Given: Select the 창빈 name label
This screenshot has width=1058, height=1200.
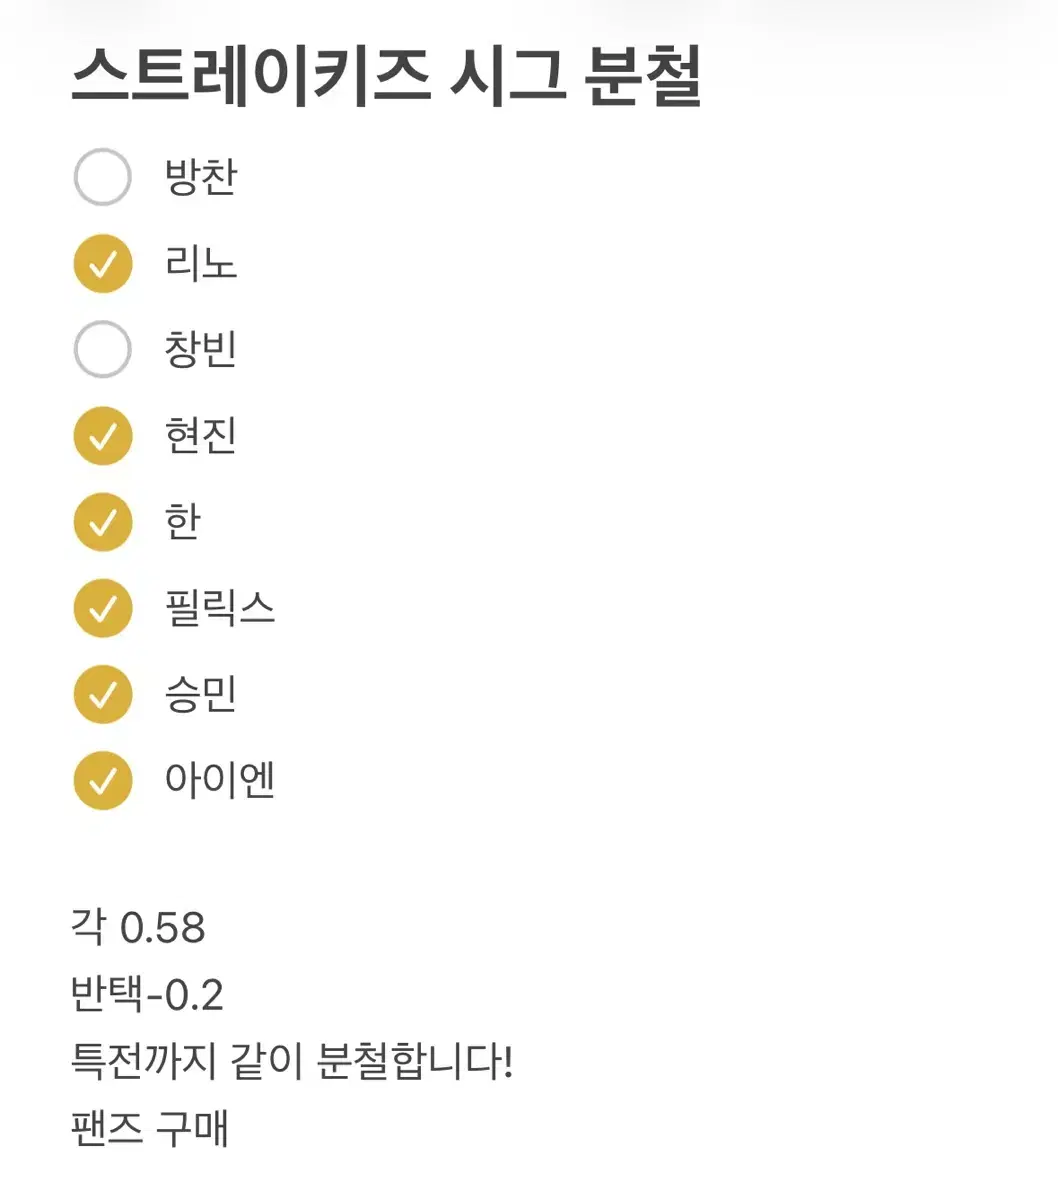Looking at the screenshot, I should (200, 349).
